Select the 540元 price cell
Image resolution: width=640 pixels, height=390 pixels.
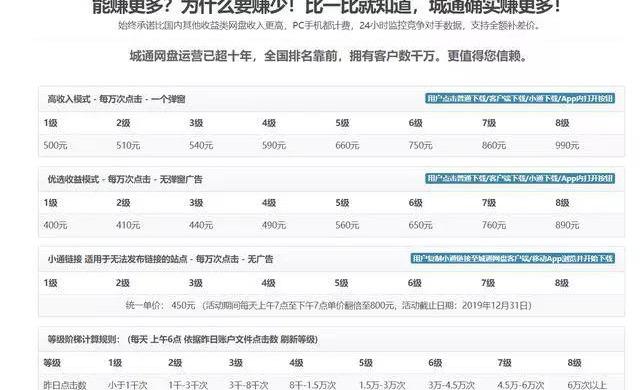coord(201,145)
